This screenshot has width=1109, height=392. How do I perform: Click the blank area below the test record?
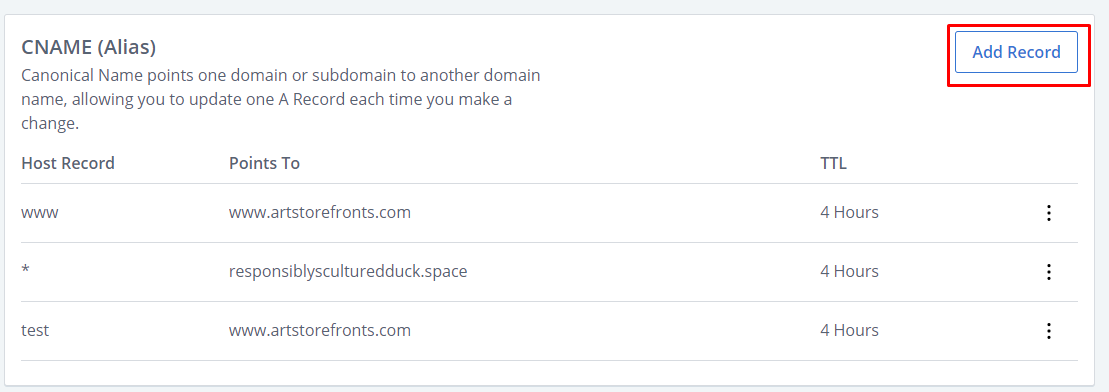tap(550, 373)
